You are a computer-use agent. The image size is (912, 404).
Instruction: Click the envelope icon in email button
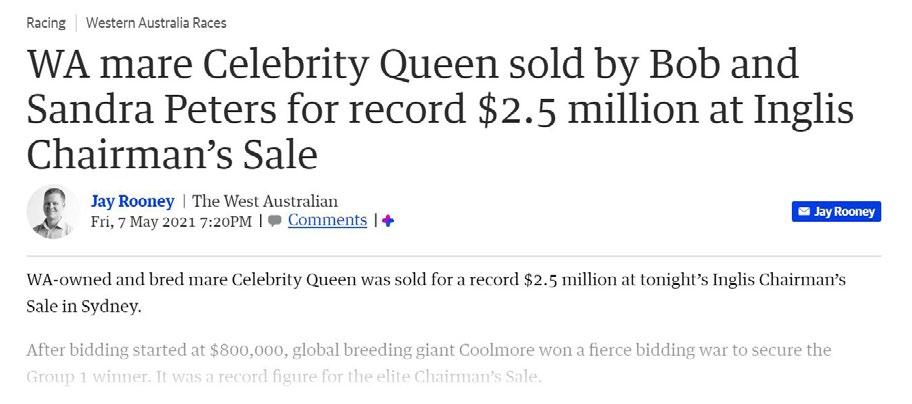802,212
